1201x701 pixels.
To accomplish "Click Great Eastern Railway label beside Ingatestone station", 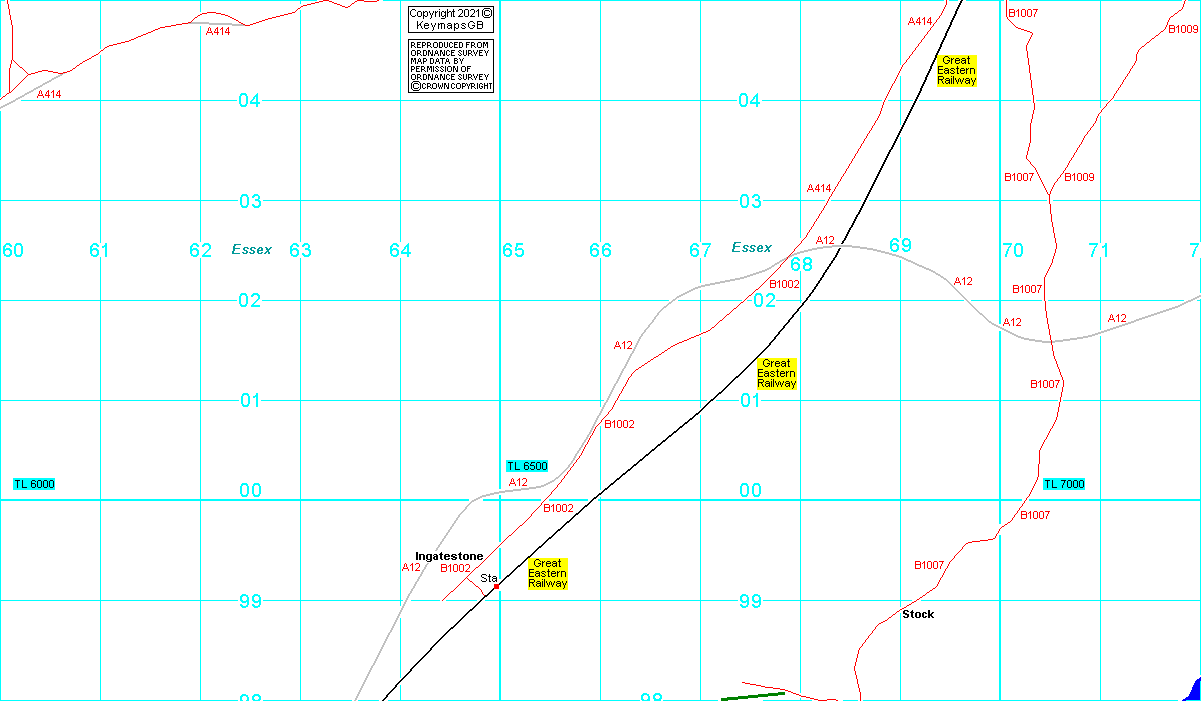I will point(547,573).
